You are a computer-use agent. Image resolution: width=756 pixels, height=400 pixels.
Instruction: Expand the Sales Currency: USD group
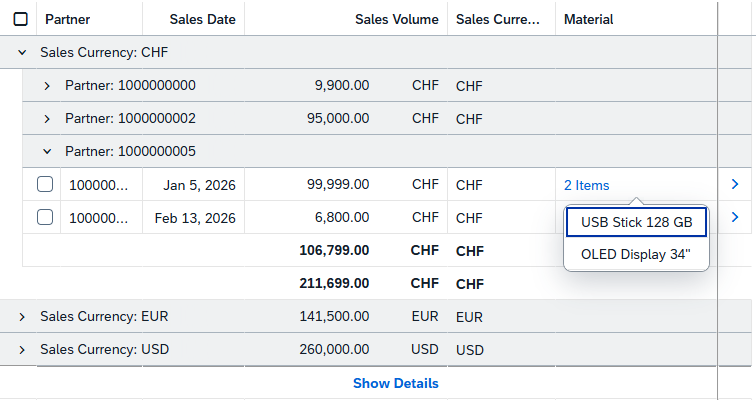tap(22, 350)
